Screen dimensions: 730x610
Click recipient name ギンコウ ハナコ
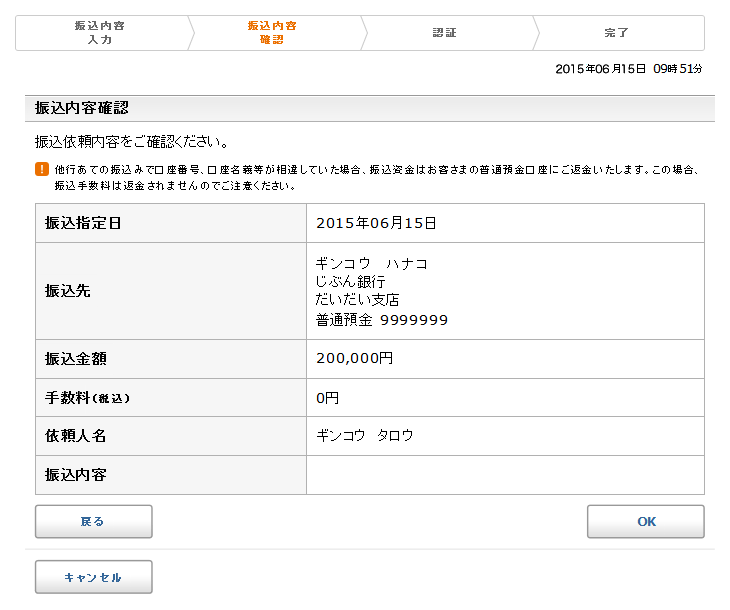(371, 263)
